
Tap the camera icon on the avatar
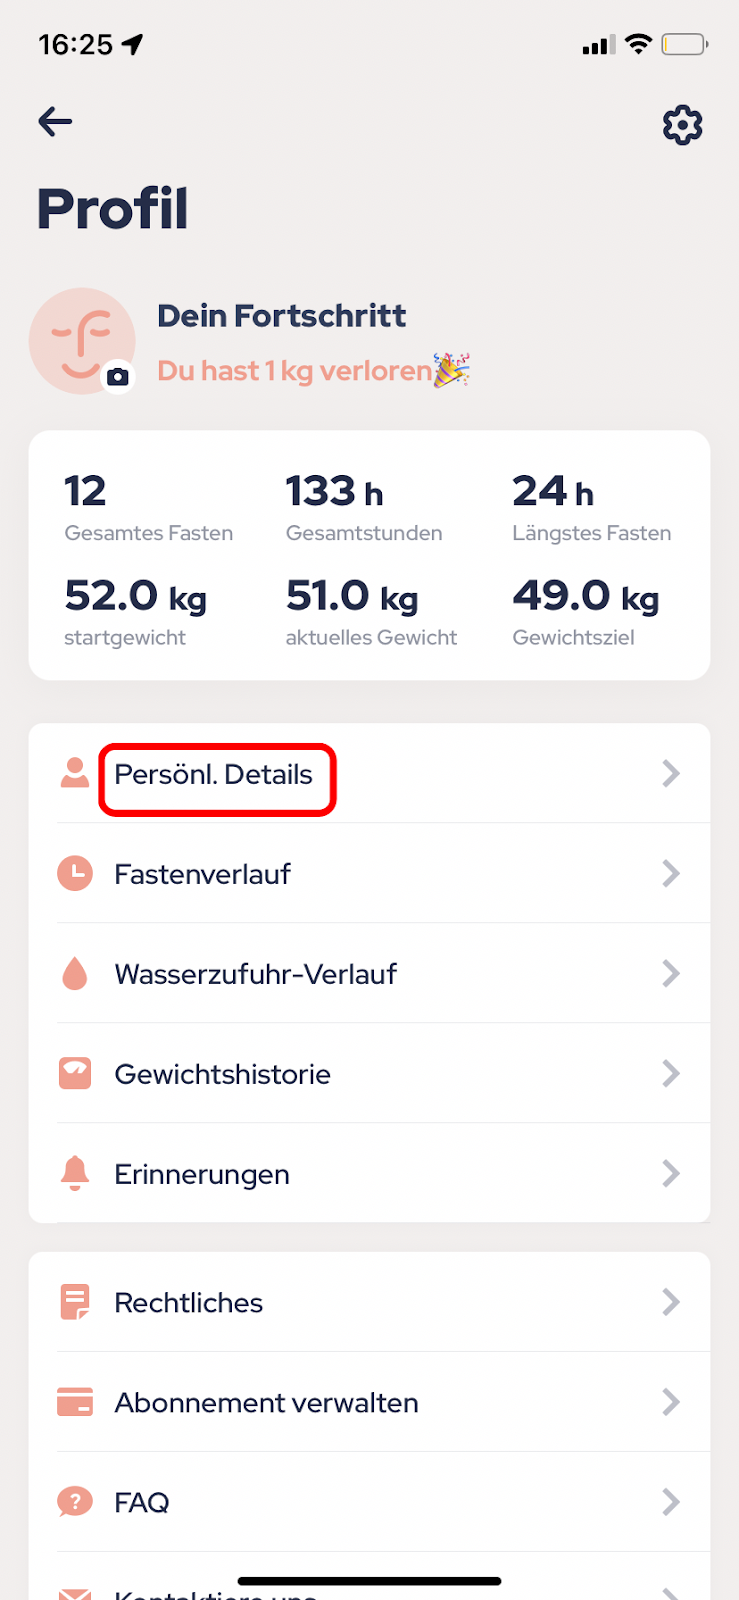(x=118, y=377)
